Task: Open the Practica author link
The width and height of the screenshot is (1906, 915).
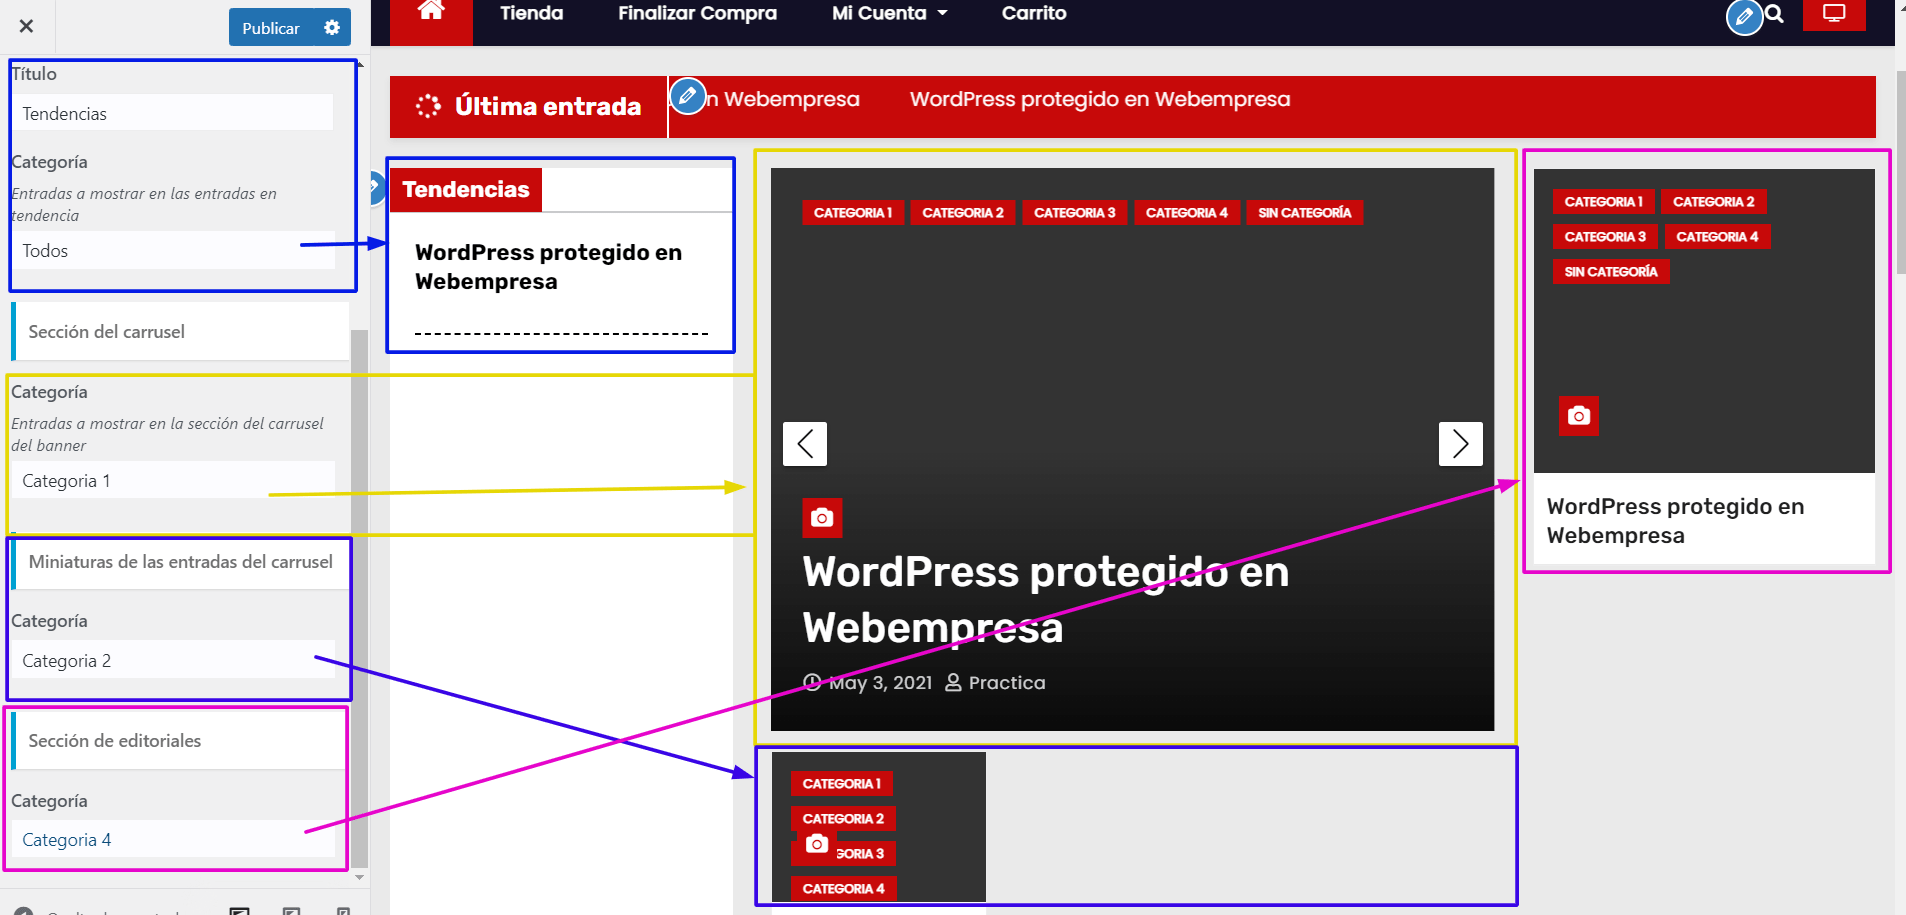Action: (x=1007, y=683)
